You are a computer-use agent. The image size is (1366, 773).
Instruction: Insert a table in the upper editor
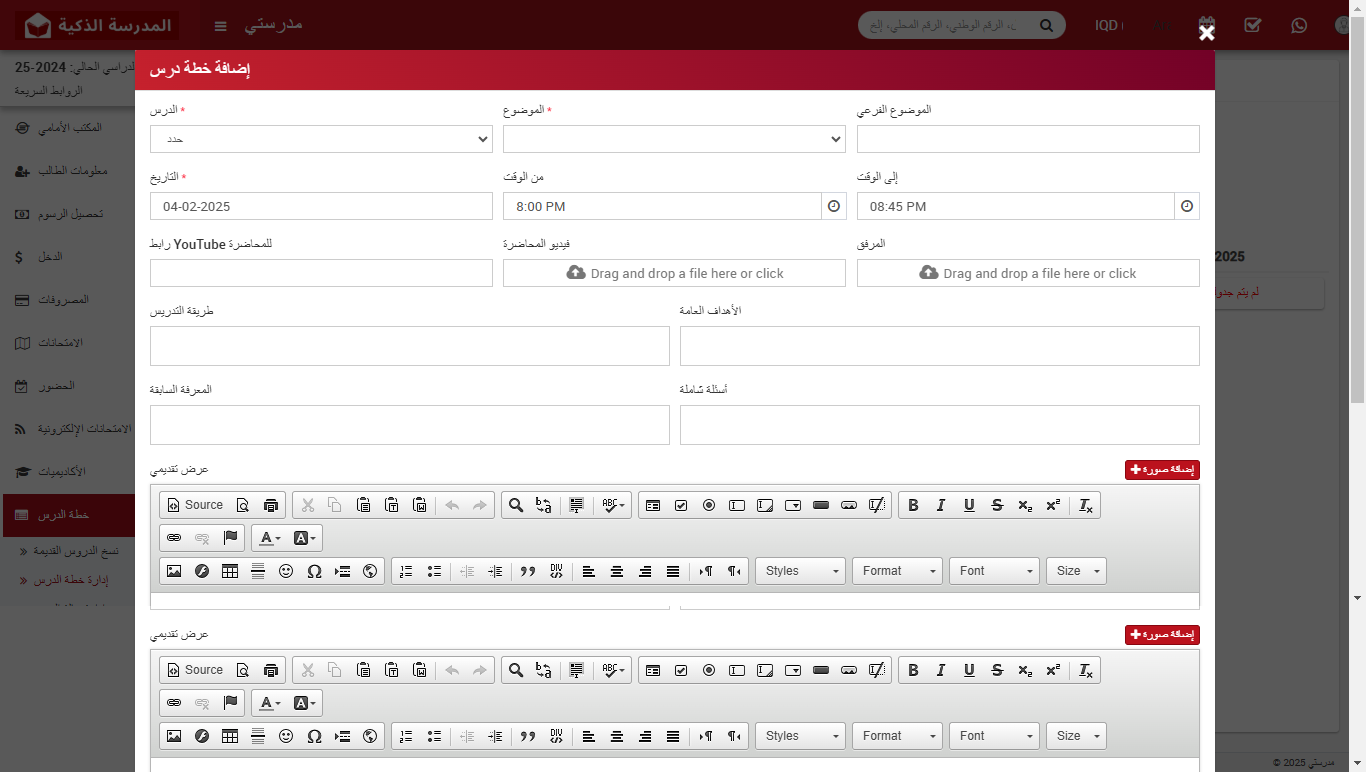230,571
